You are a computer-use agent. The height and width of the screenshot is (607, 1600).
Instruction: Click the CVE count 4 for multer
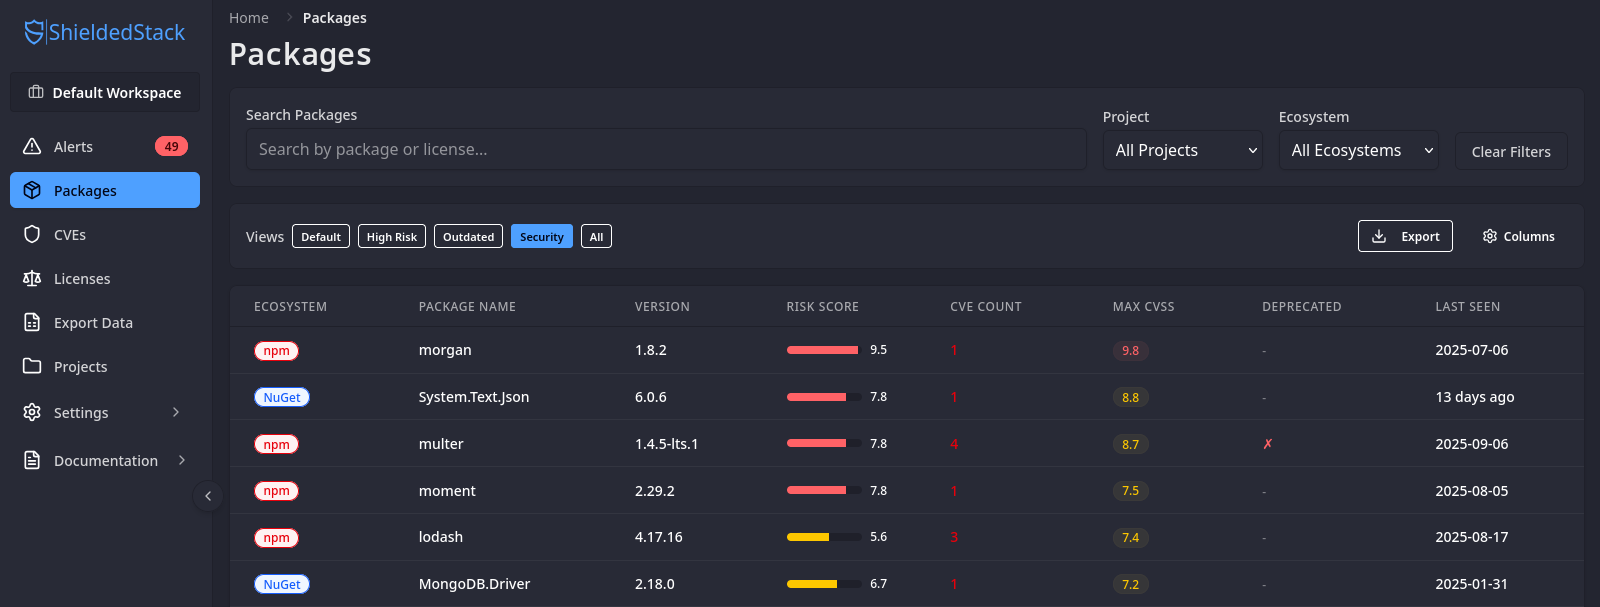click(x=954, y=444)
